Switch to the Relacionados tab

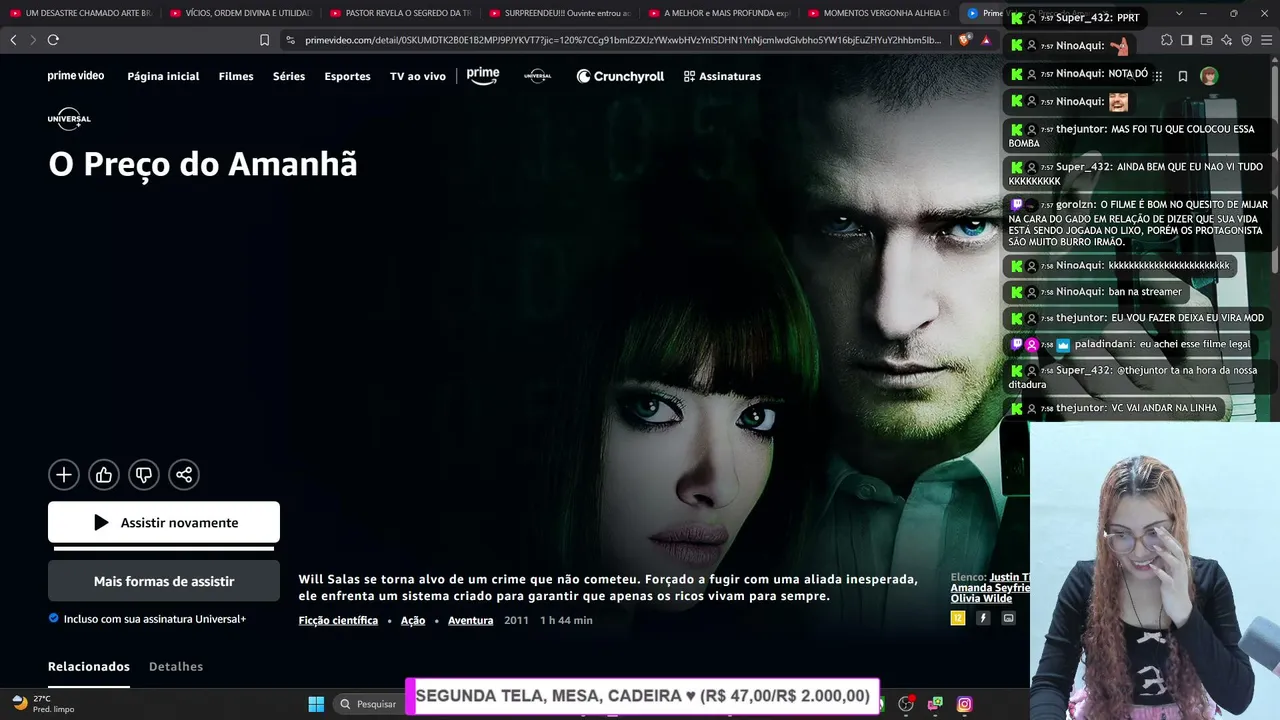[89, 667]
